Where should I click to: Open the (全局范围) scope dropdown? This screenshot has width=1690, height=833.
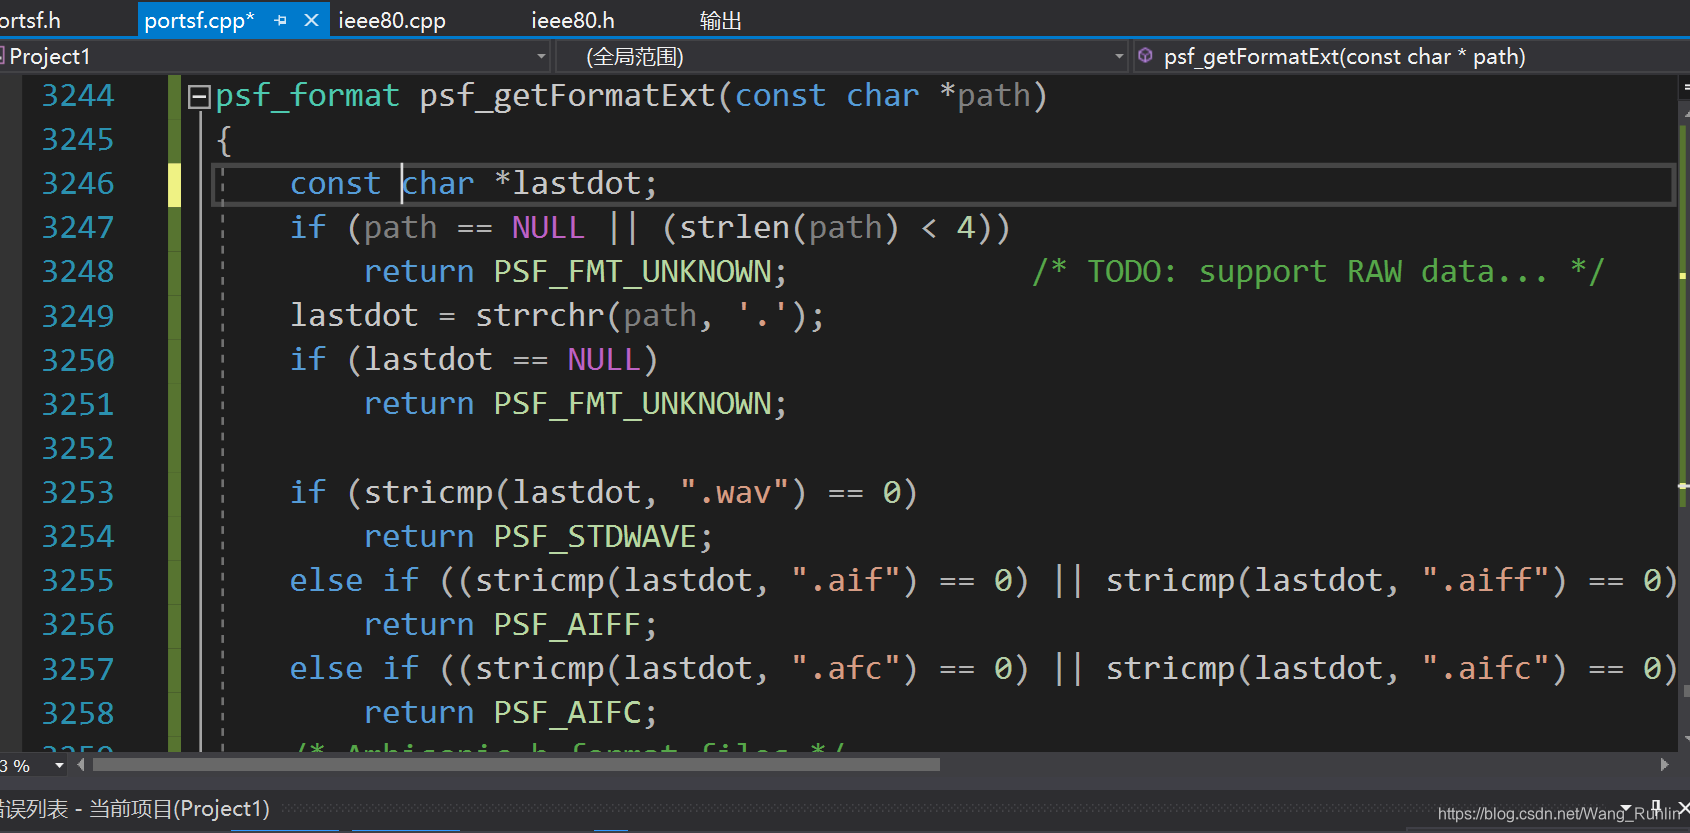[x=1119, y=57]
